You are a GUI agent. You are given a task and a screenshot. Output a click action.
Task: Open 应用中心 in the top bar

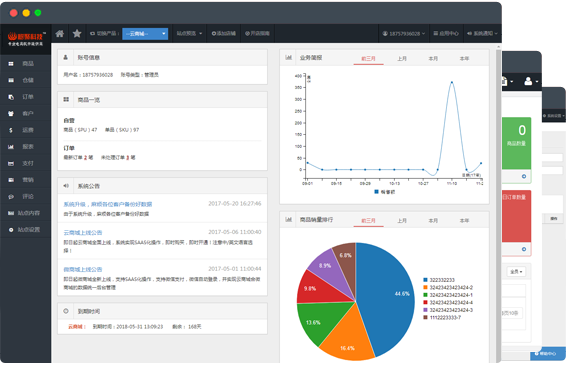[x=446, y=33]
